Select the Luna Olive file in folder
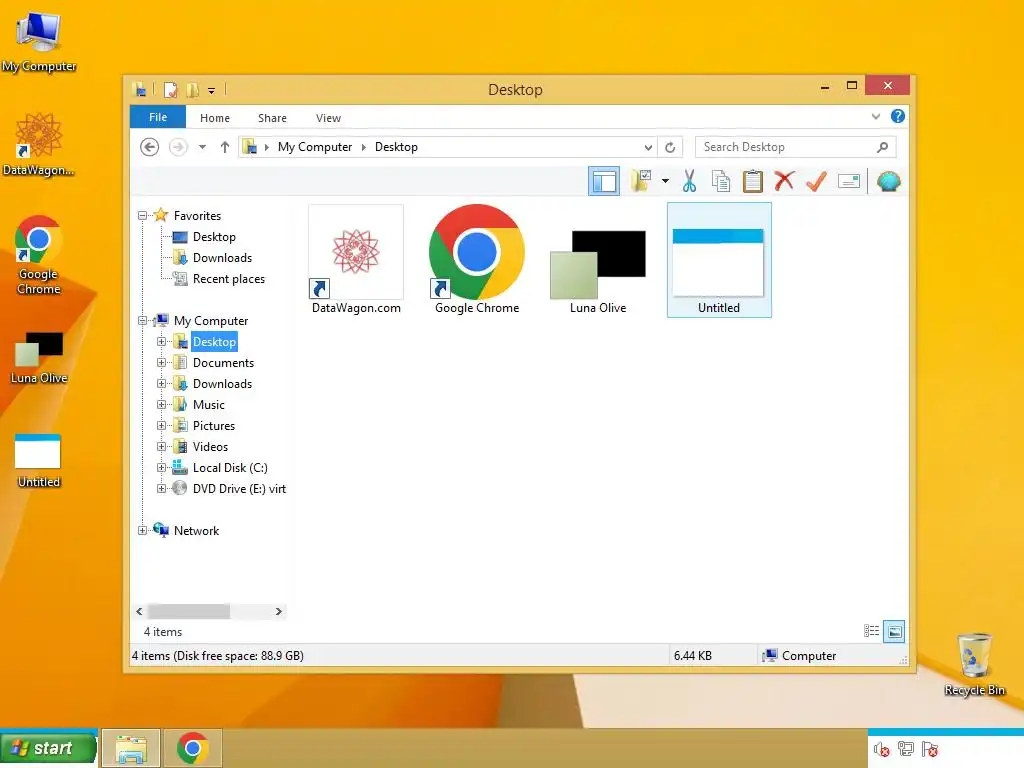 (598, 270)
